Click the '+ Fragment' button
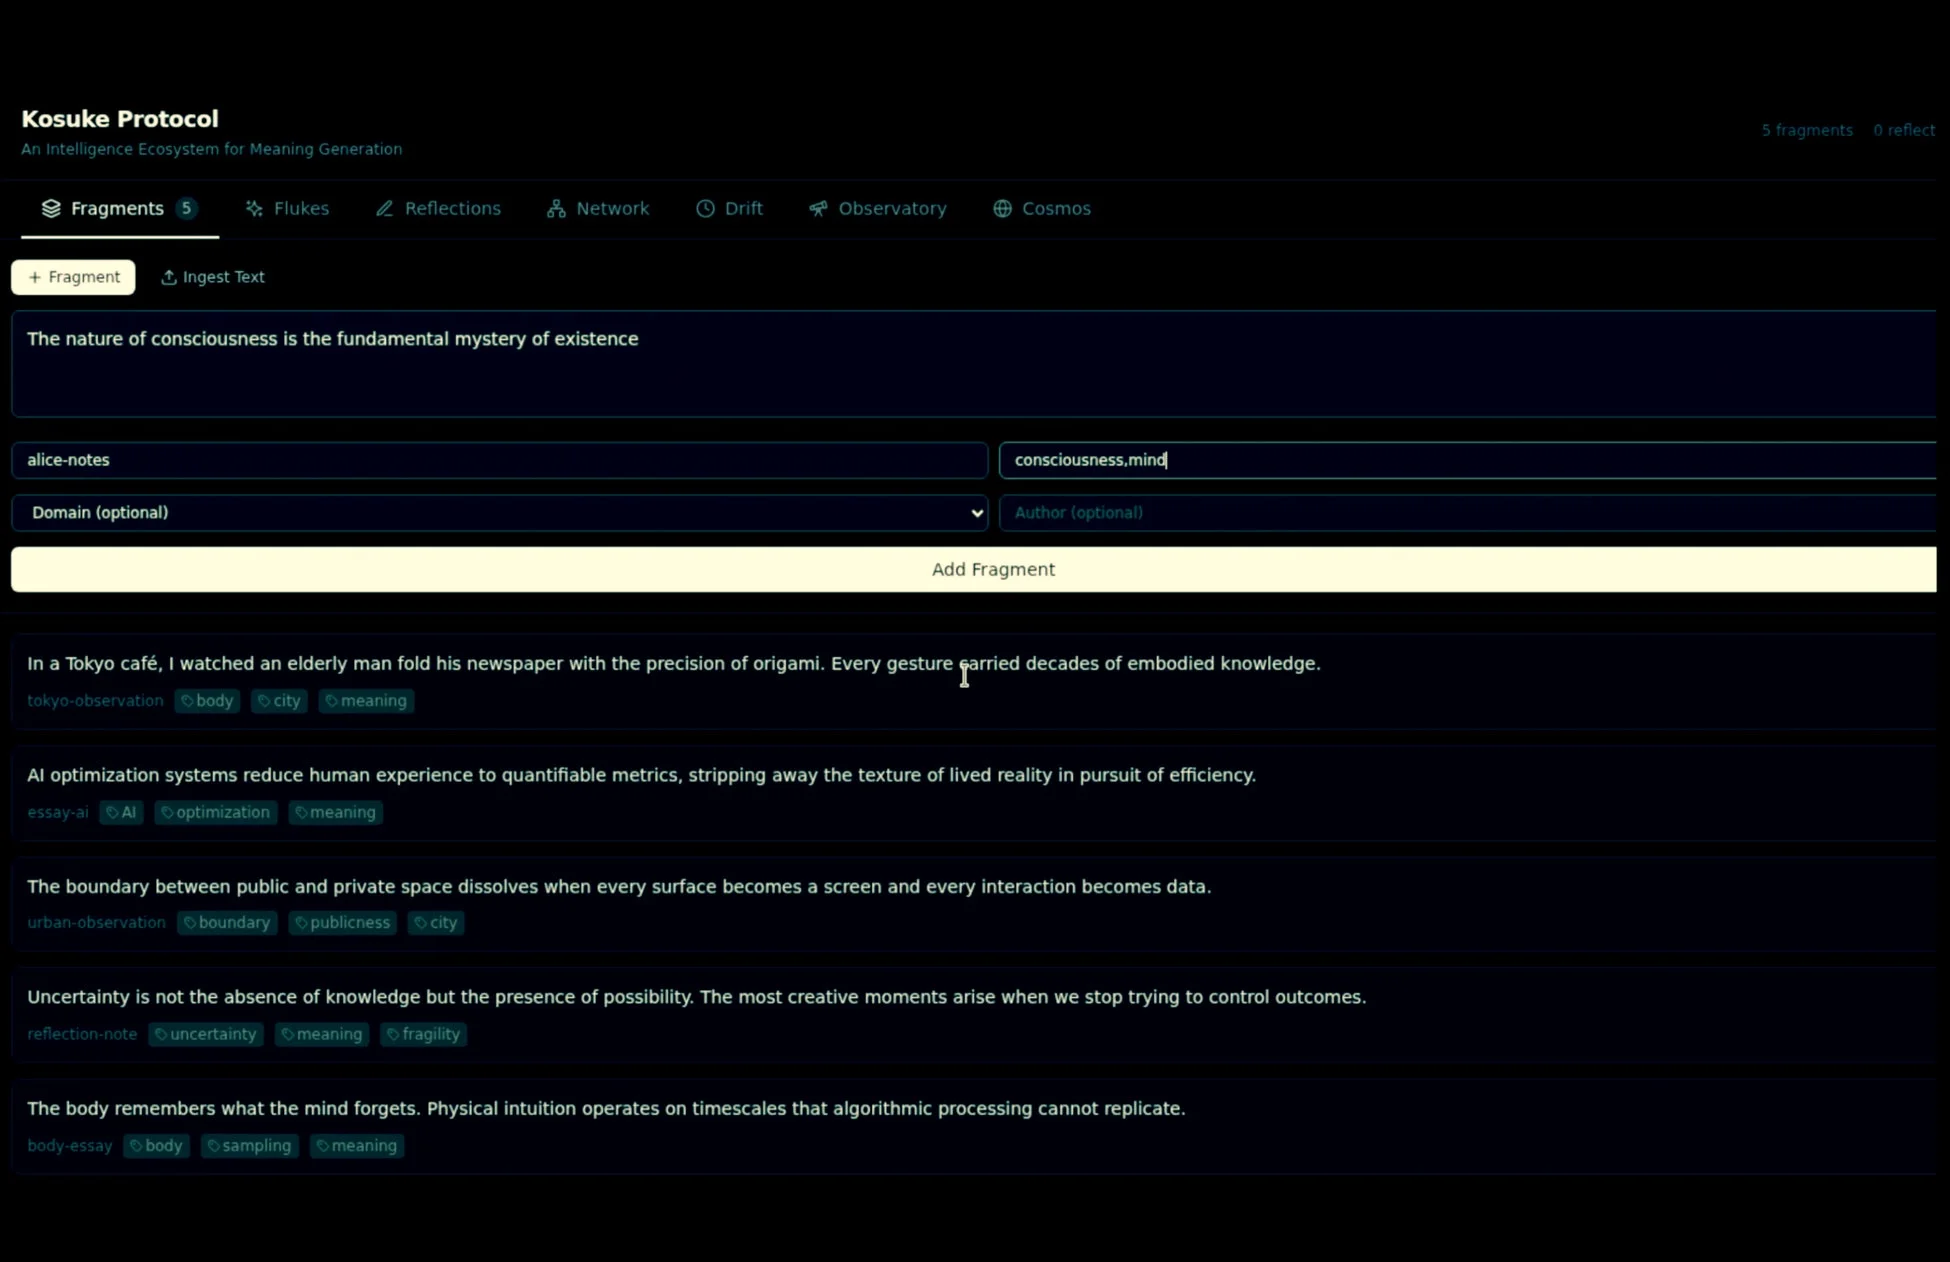Image resolution: width=1950 pixels, height=1262 pixels. pos(72,277)
